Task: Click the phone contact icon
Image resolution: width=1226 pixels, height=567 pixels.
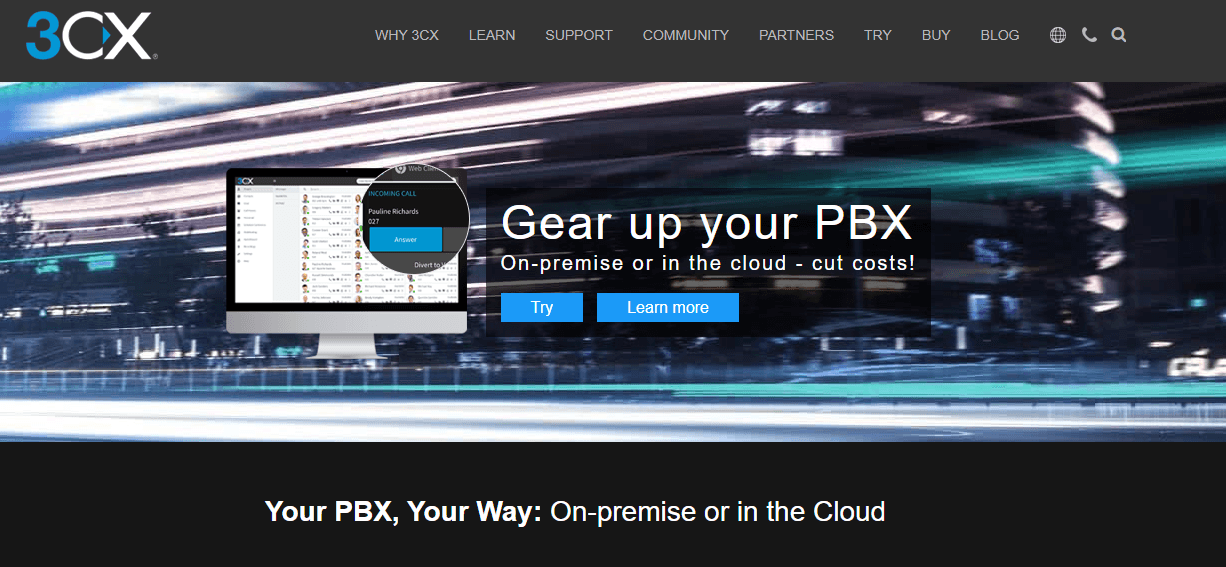Action: click(x=1089, y=35)
